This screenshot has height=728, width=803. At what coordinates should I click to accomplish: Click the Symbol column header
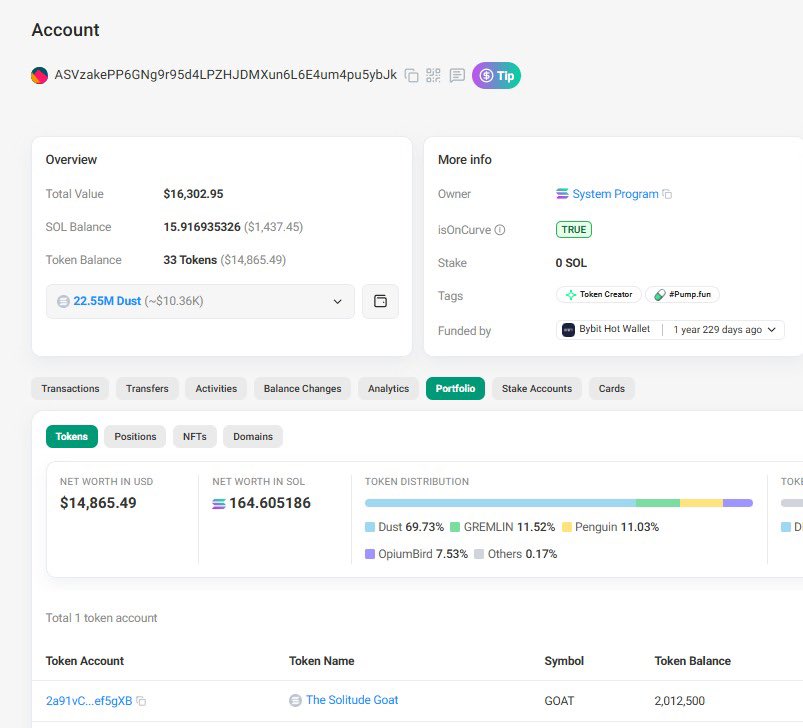coord(564,661)
